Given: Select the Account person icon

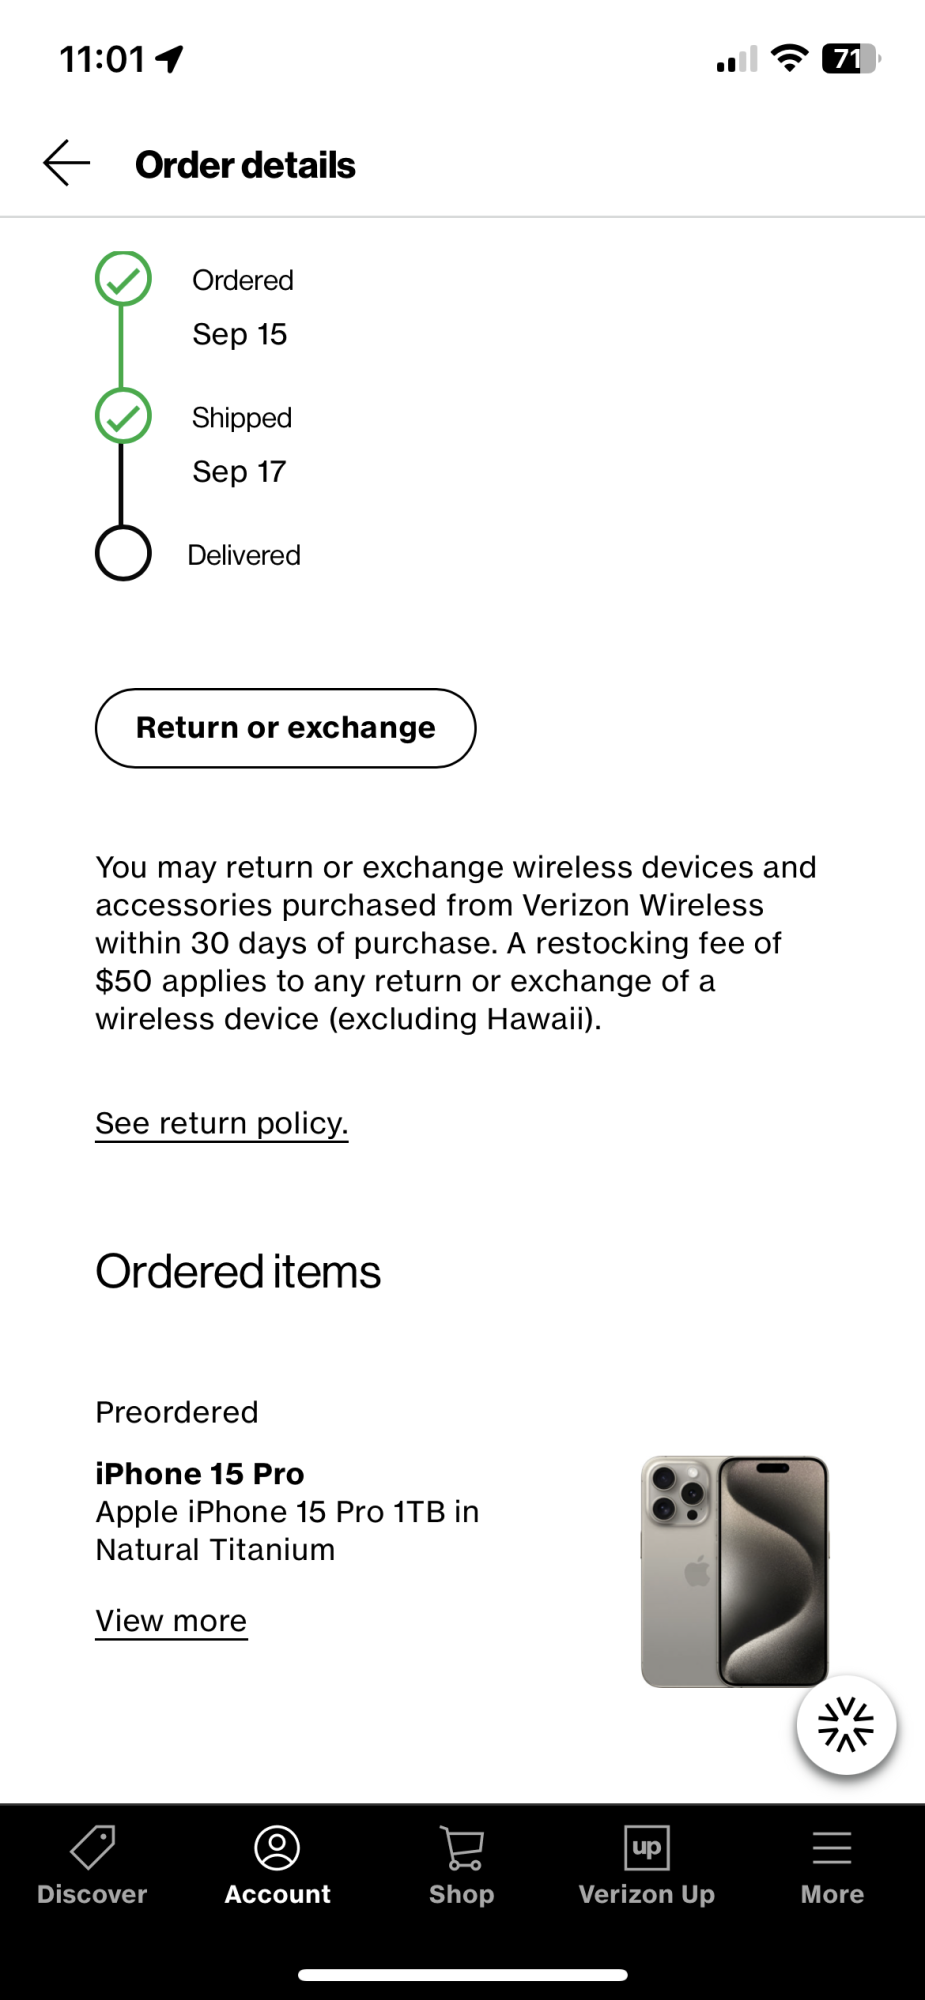Looking at the screenshot, I should pyautogui.click(x=277, y=1847).
